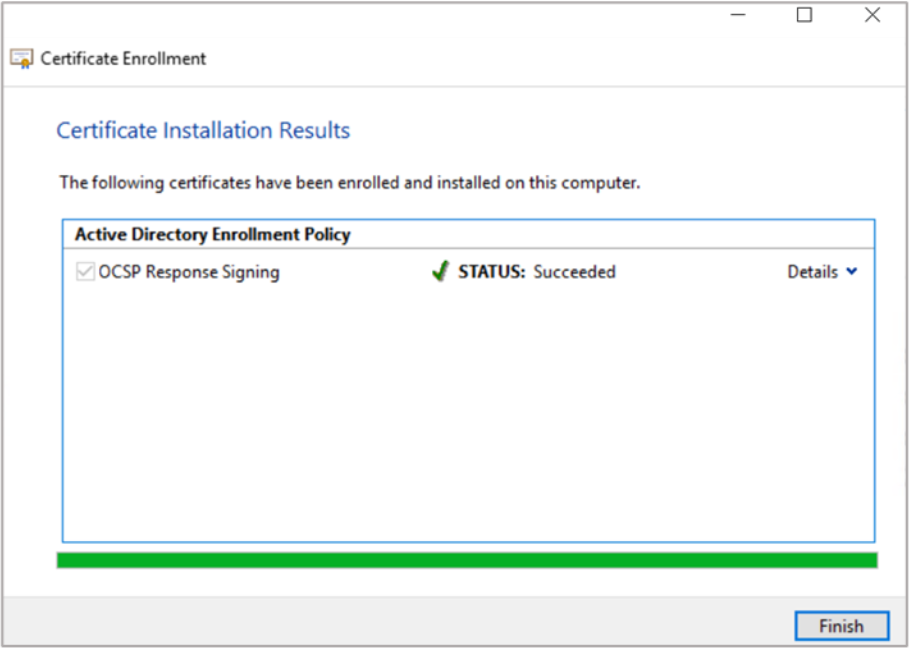Click the green success checkmark icon

click(x=439, y=272)
